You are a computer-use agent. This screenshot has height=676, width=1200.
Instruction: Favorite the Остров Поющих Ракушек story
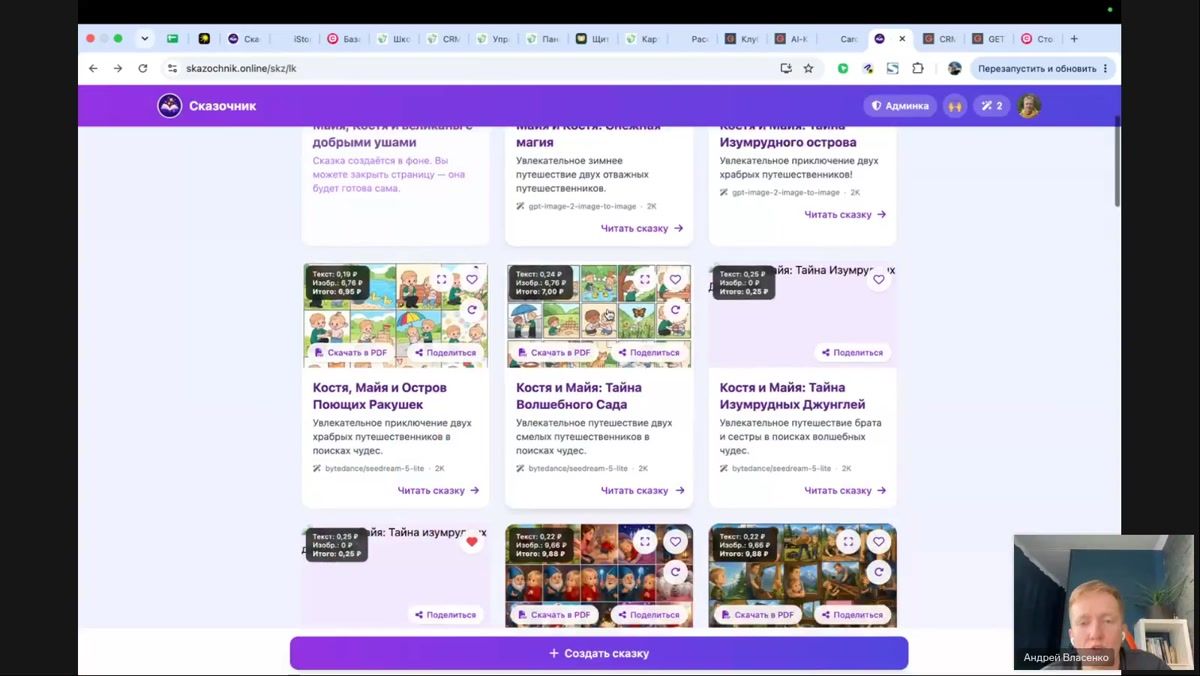[472, 280]
